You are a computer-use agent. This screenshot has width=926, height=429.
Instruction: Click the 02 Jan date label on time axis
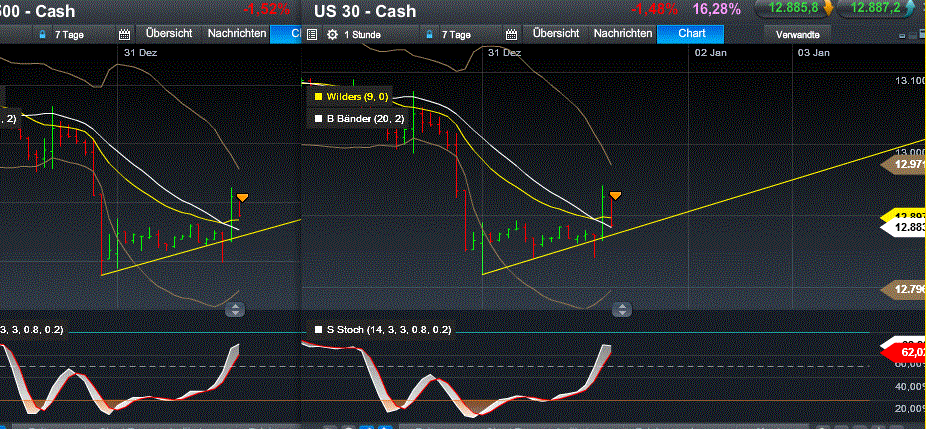[710, 53]
